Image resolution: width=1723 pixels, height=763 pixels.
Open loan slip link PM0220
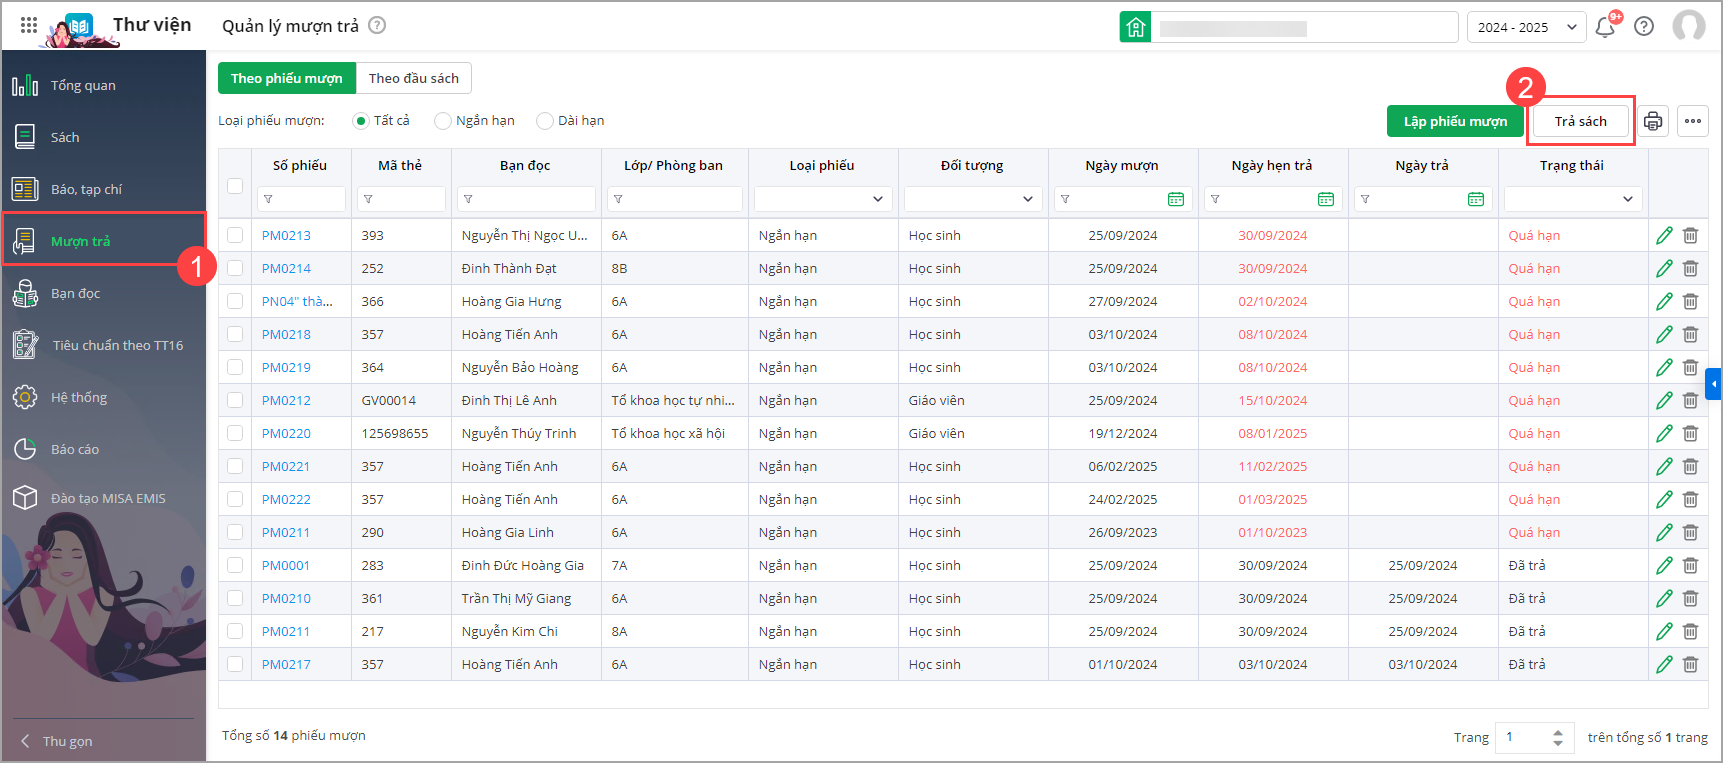[286, 433]
